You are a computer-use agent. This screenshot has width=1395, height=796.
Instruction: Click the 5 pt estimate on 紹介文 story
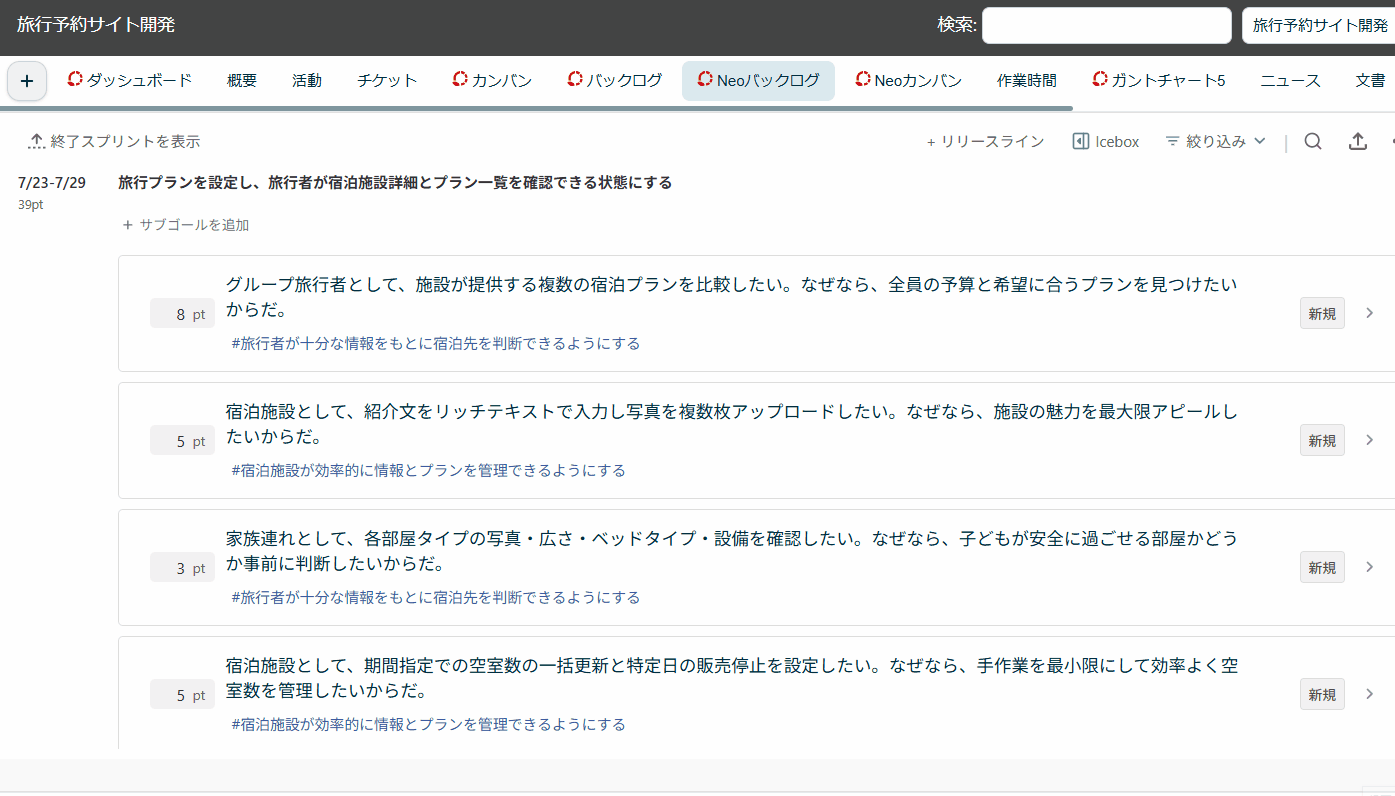(x=182, y=441)
